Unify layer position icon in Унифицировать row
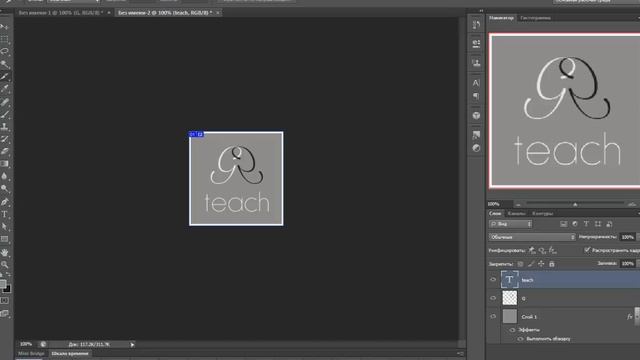 532,250
